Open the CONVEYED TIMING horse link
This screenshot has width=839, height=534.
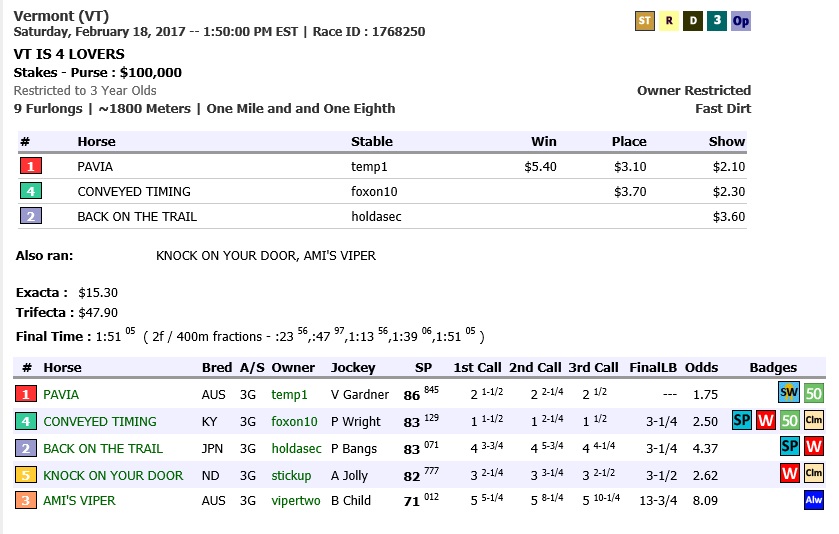(100, 422)
